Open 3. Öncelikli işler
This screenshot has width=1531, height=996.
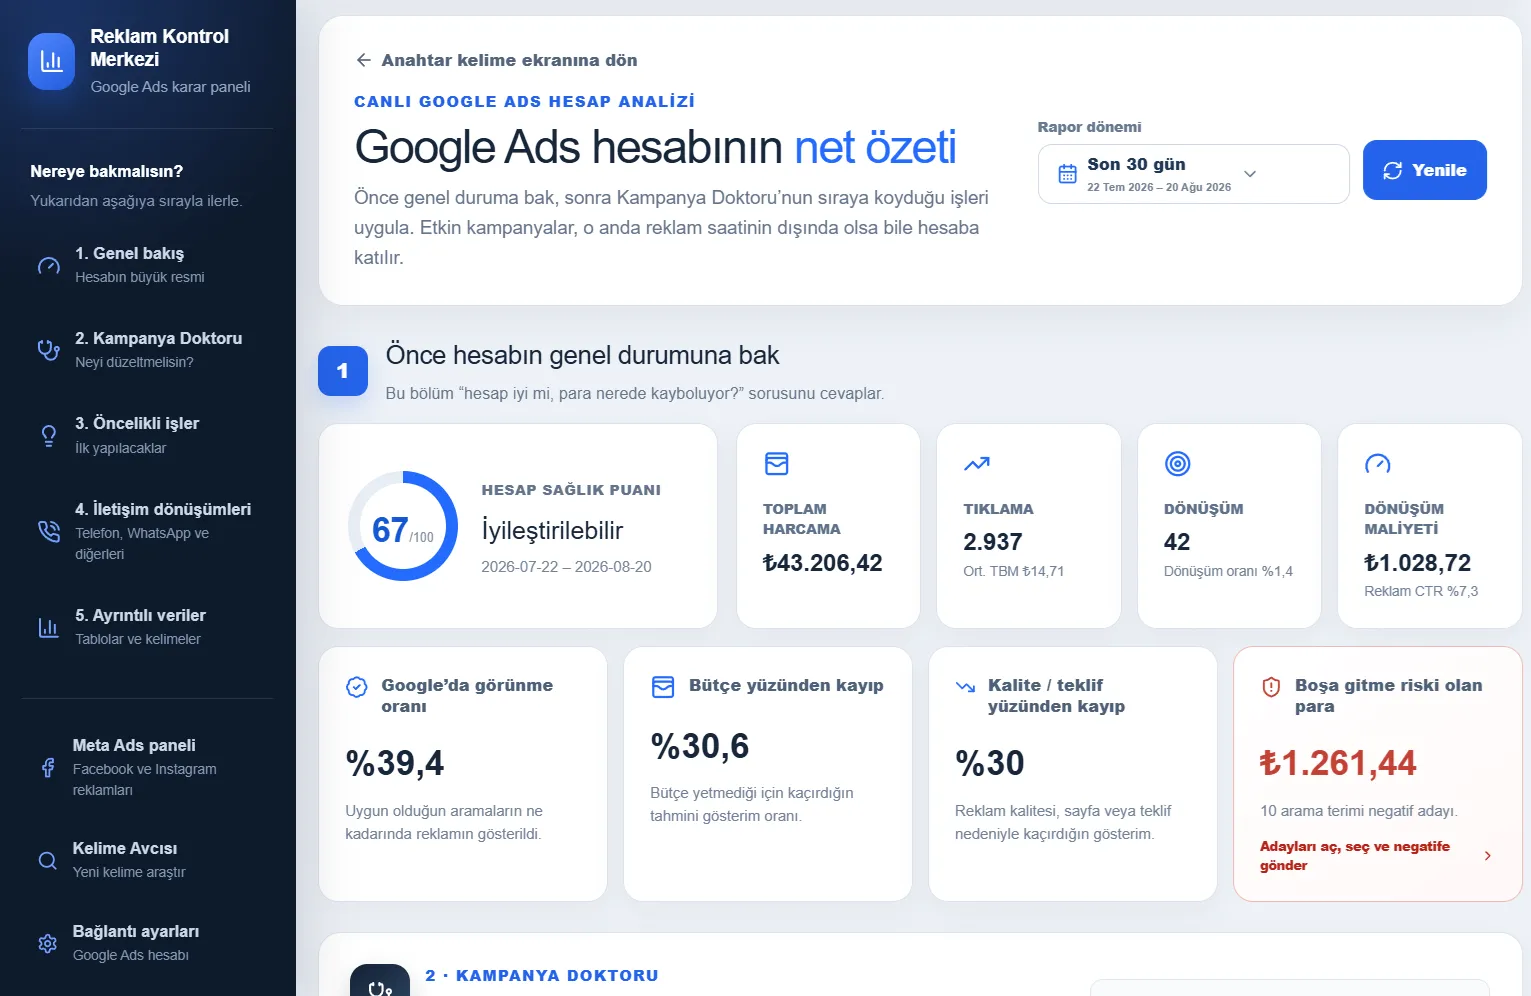click(147, 436)
